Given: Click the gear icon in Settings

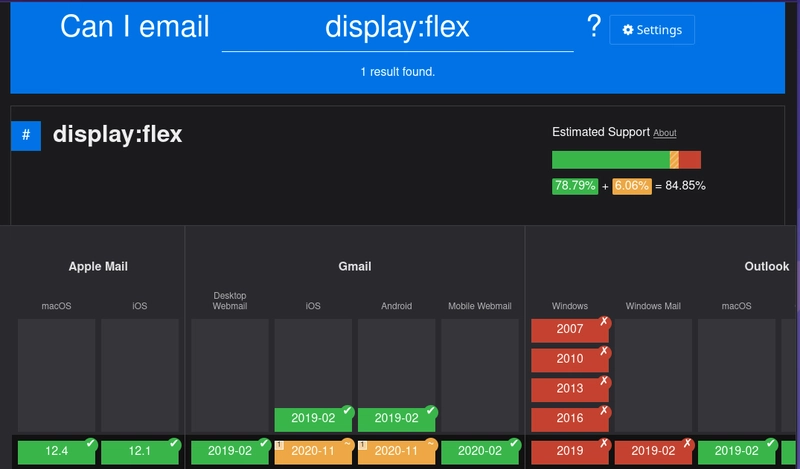Looking at the screenshot, I should (628, 30).
